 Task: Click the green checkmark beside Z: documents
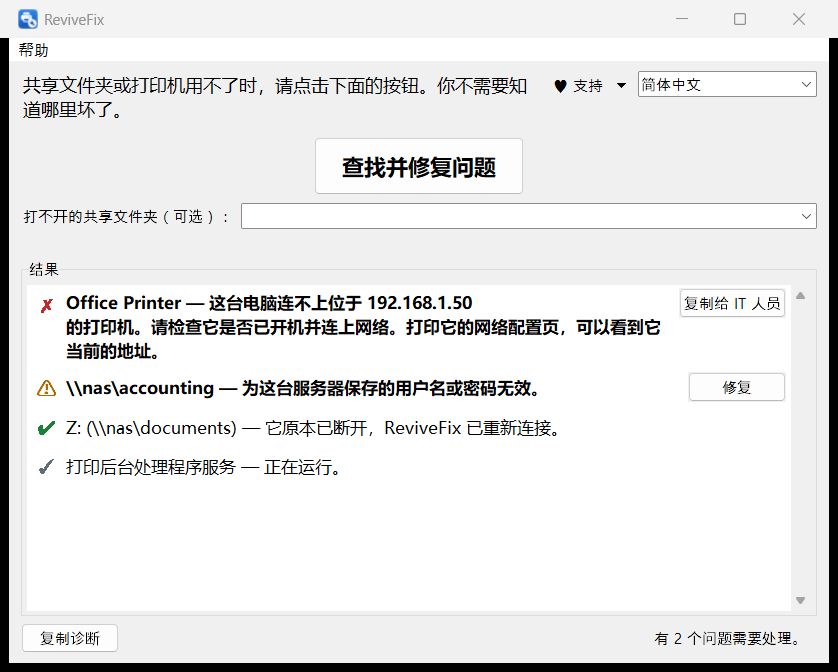point(46,428)
